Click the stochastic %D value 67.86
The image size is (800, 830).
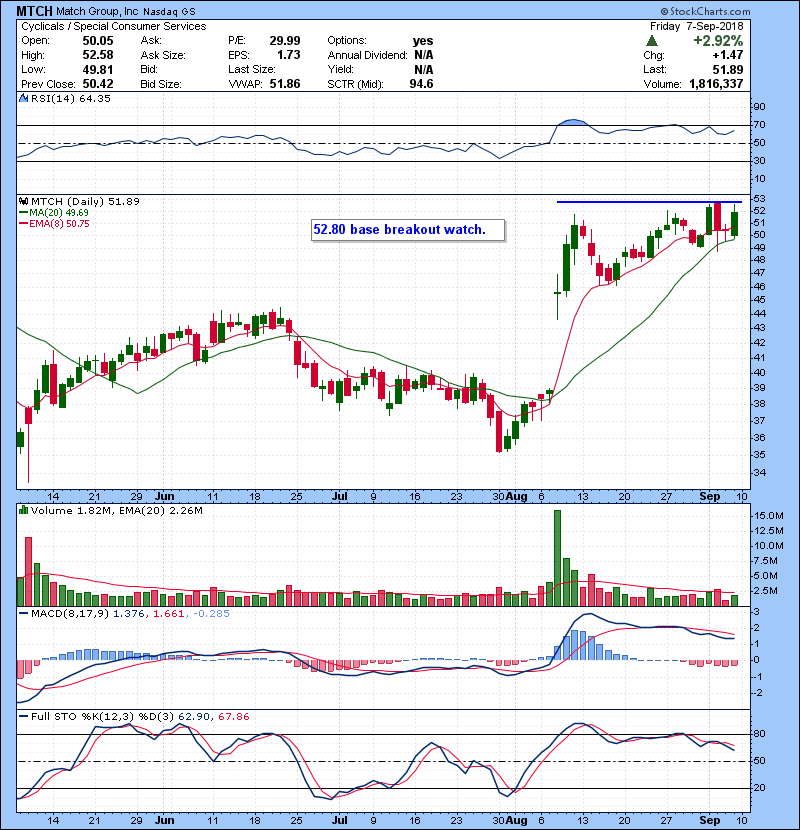point(233,717)
